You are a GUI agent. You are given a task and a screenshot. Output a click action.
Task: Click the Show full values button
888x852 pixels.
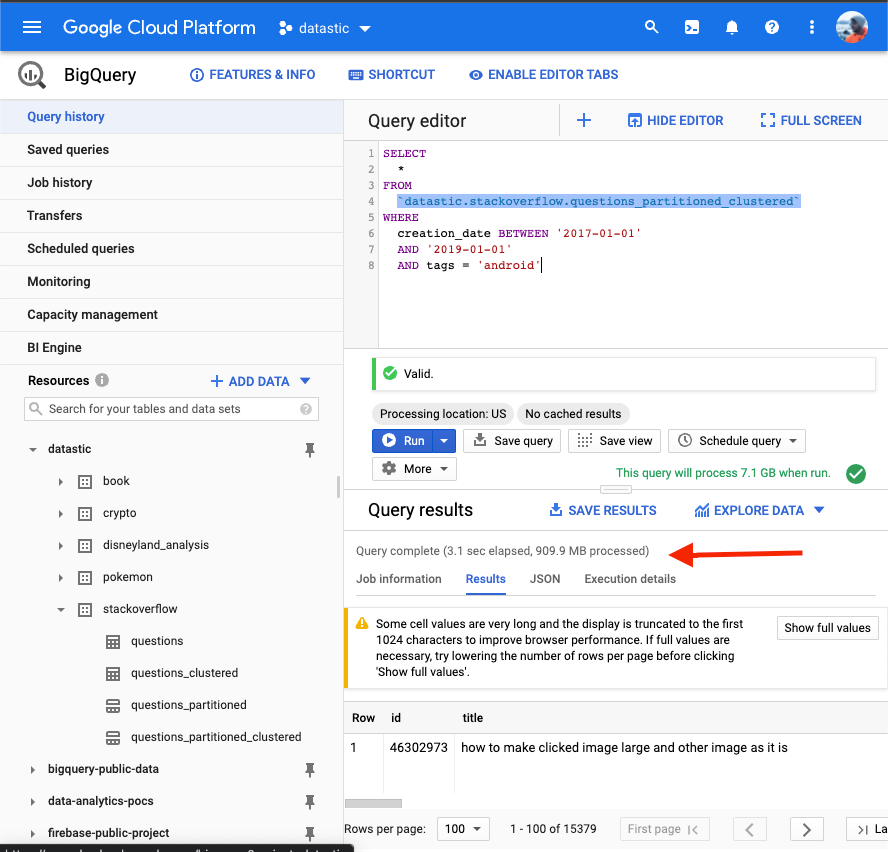pyautogui.click(x=827, y=628)
